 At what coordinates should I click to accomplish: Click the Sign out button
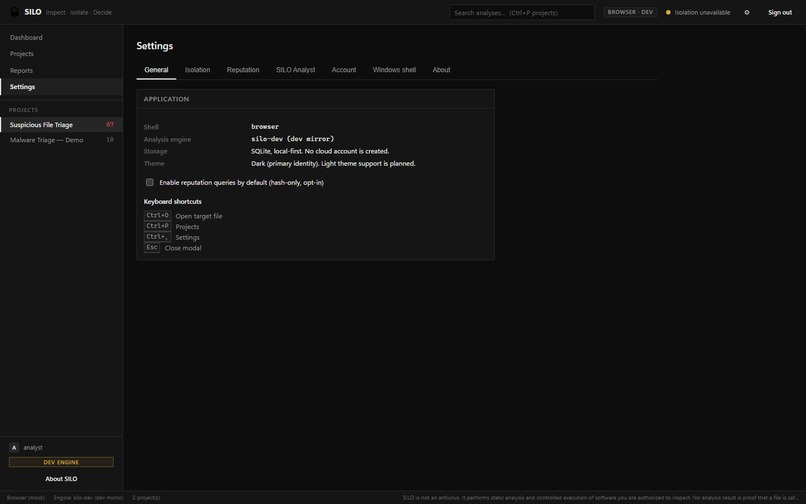pos(780,12)
